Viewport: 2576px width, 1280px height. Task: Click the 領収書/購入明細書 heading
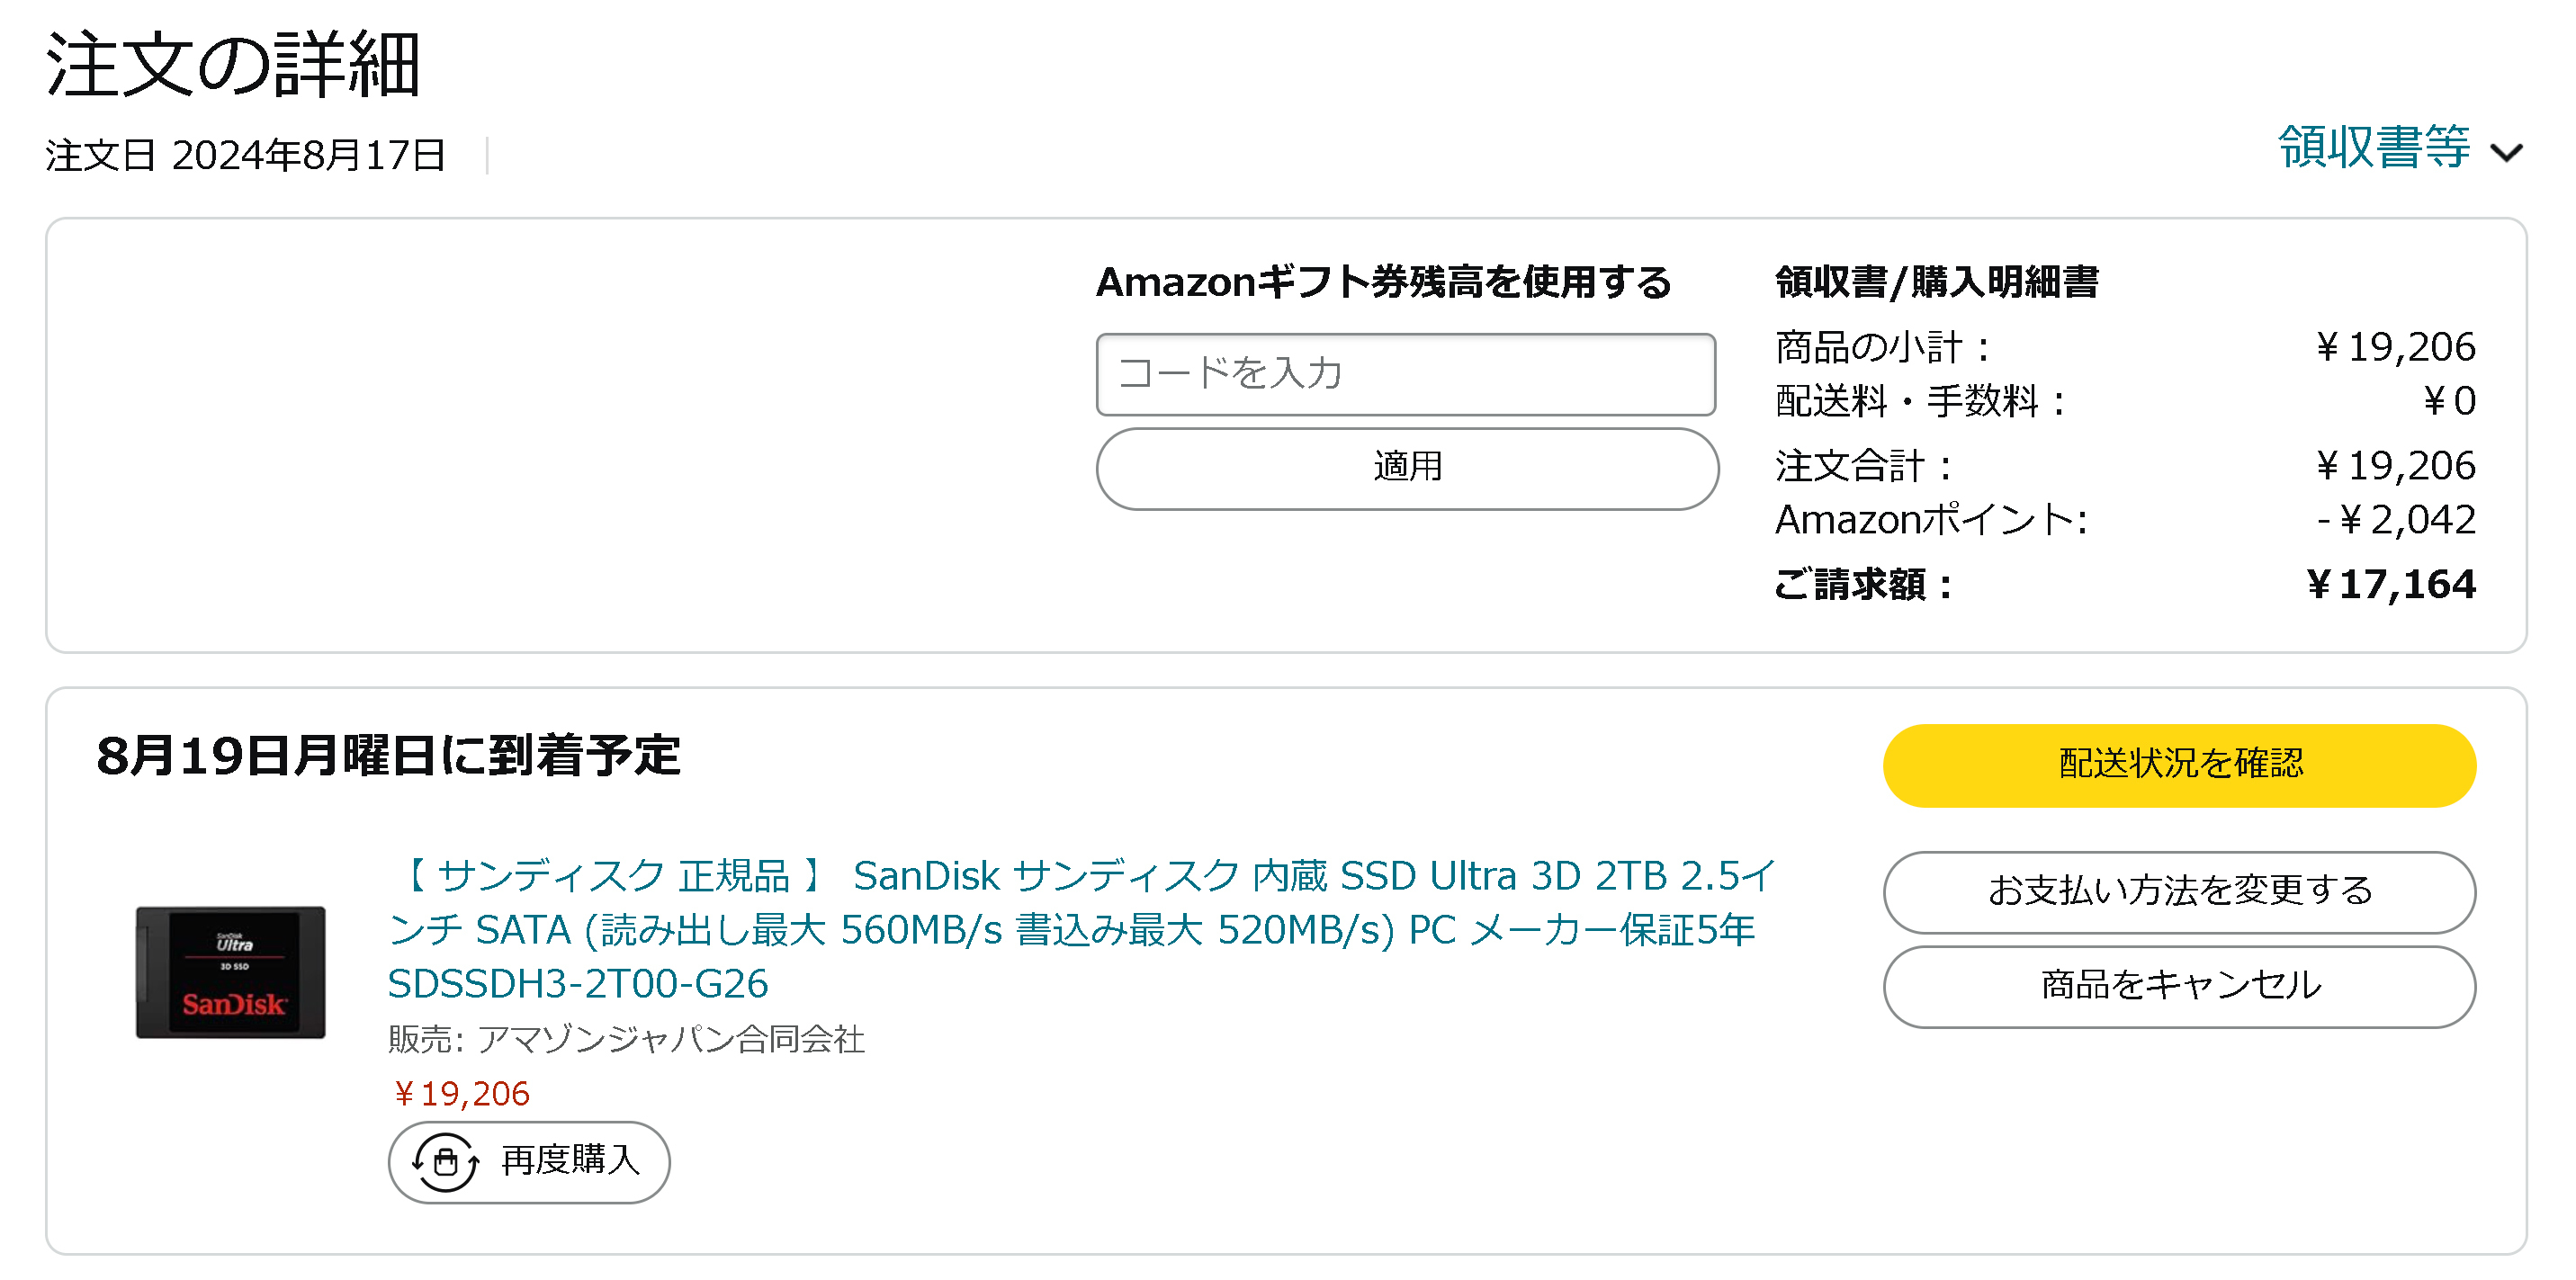point(1936,282)
